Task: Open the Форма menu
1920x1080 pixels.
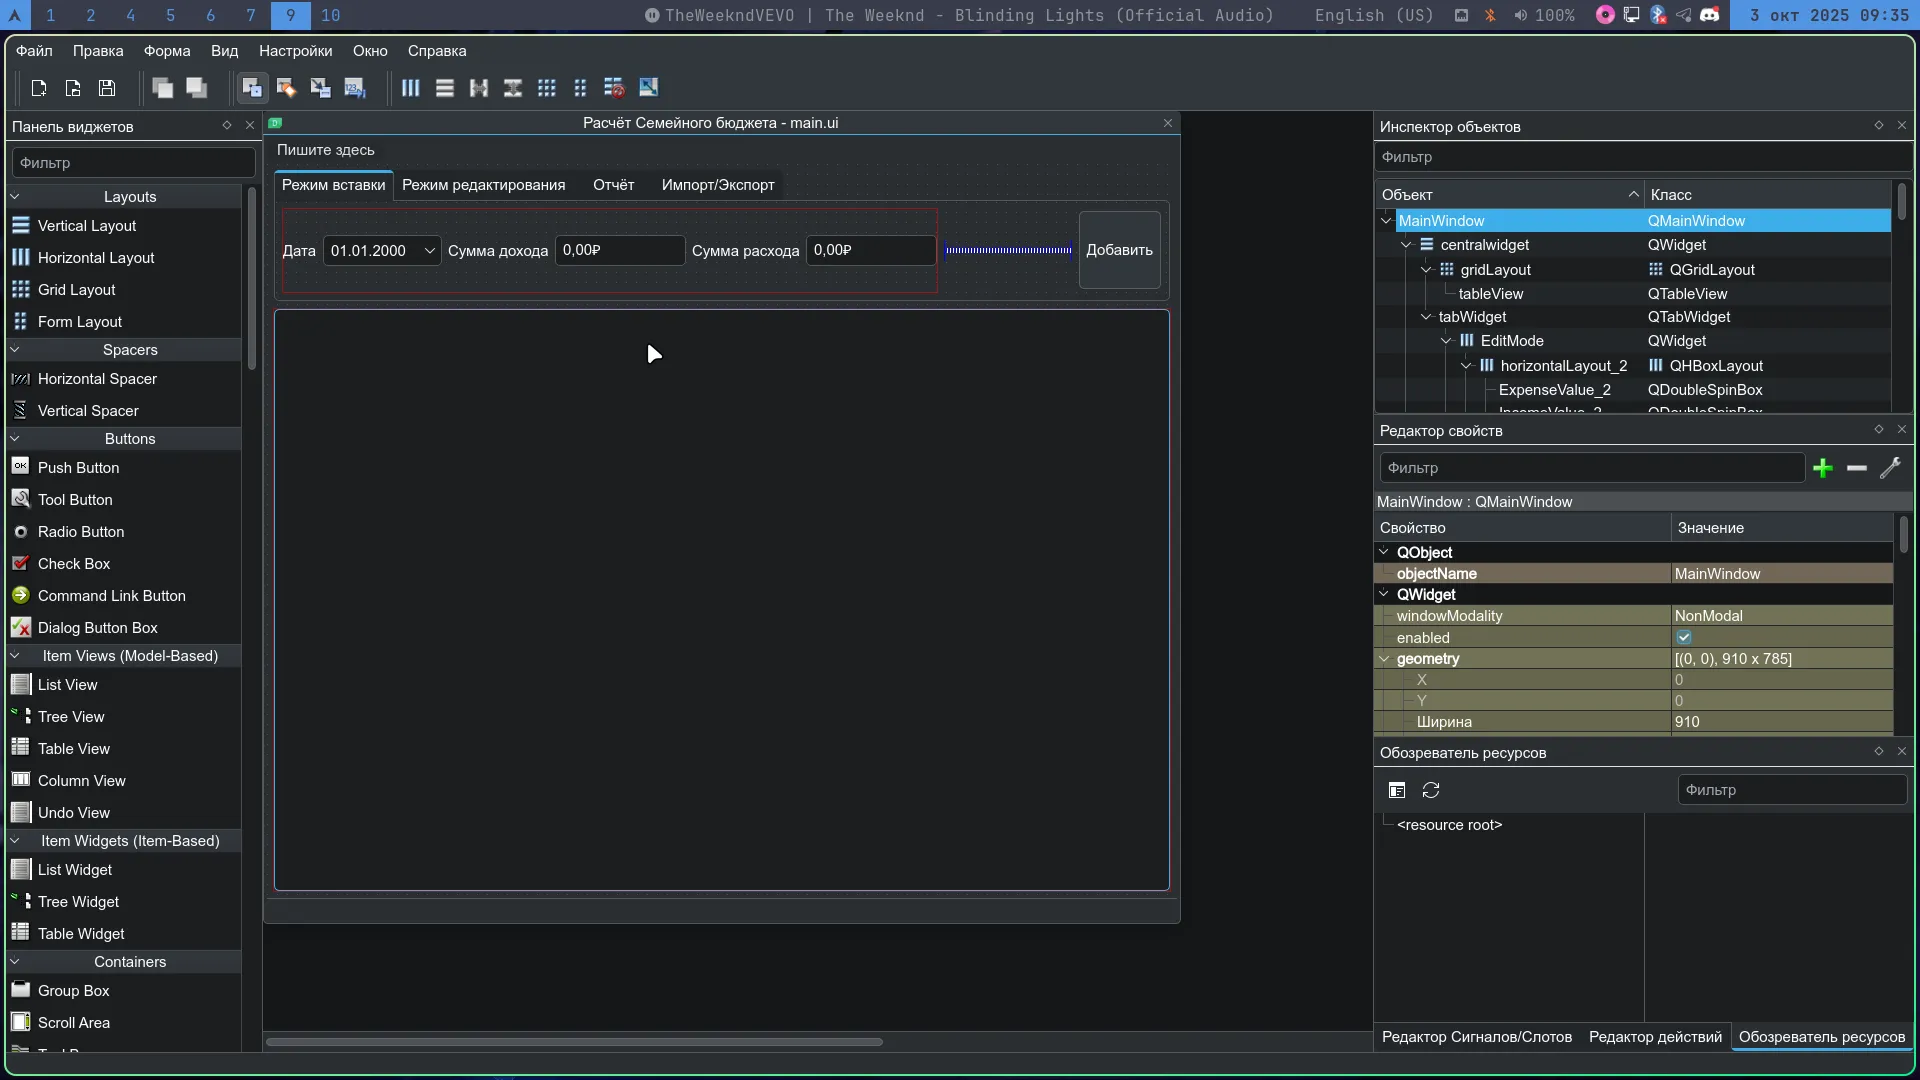Action: [x=166, y=51]
